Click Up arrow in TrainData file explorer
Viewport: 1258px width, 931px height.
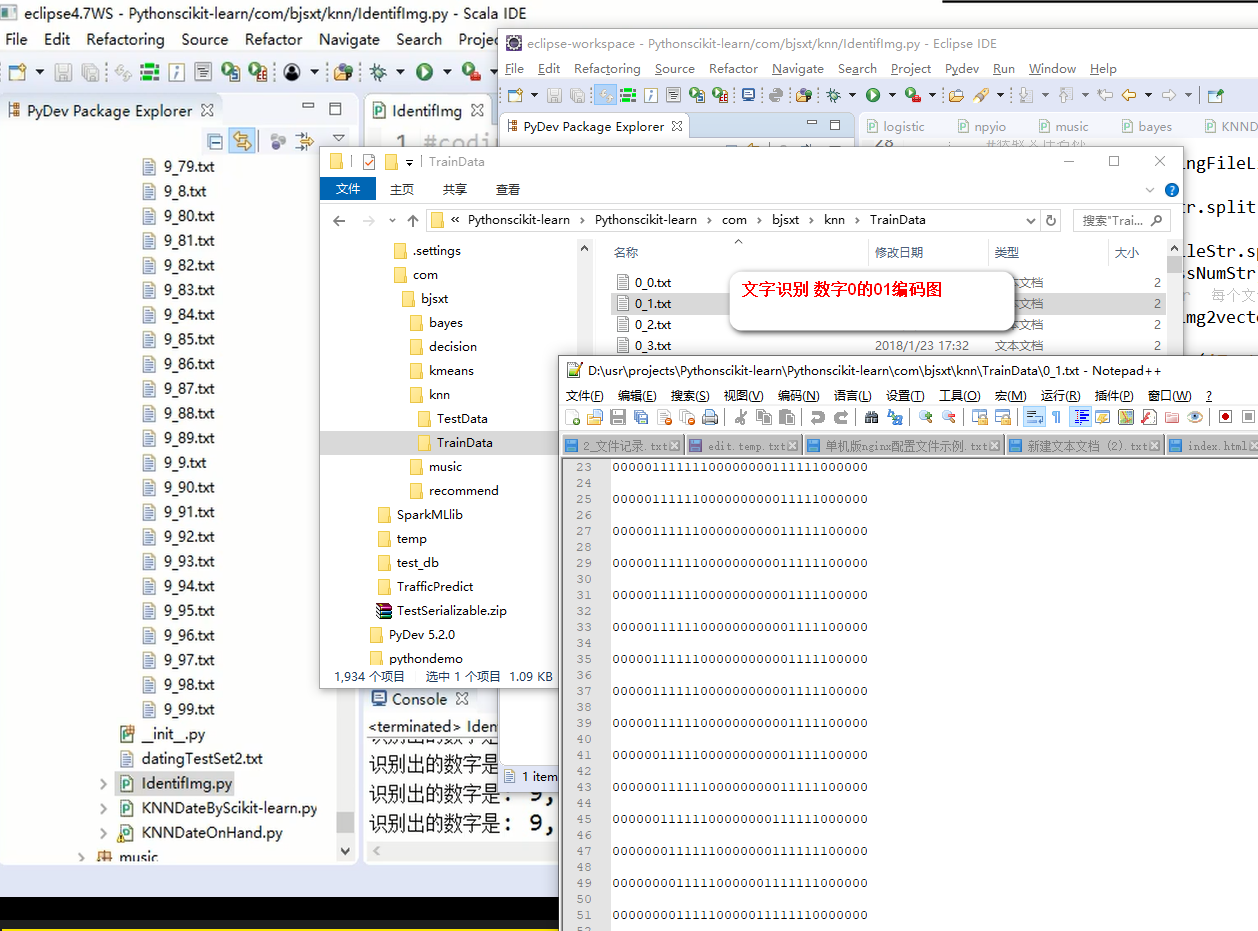tap(413, 220)
